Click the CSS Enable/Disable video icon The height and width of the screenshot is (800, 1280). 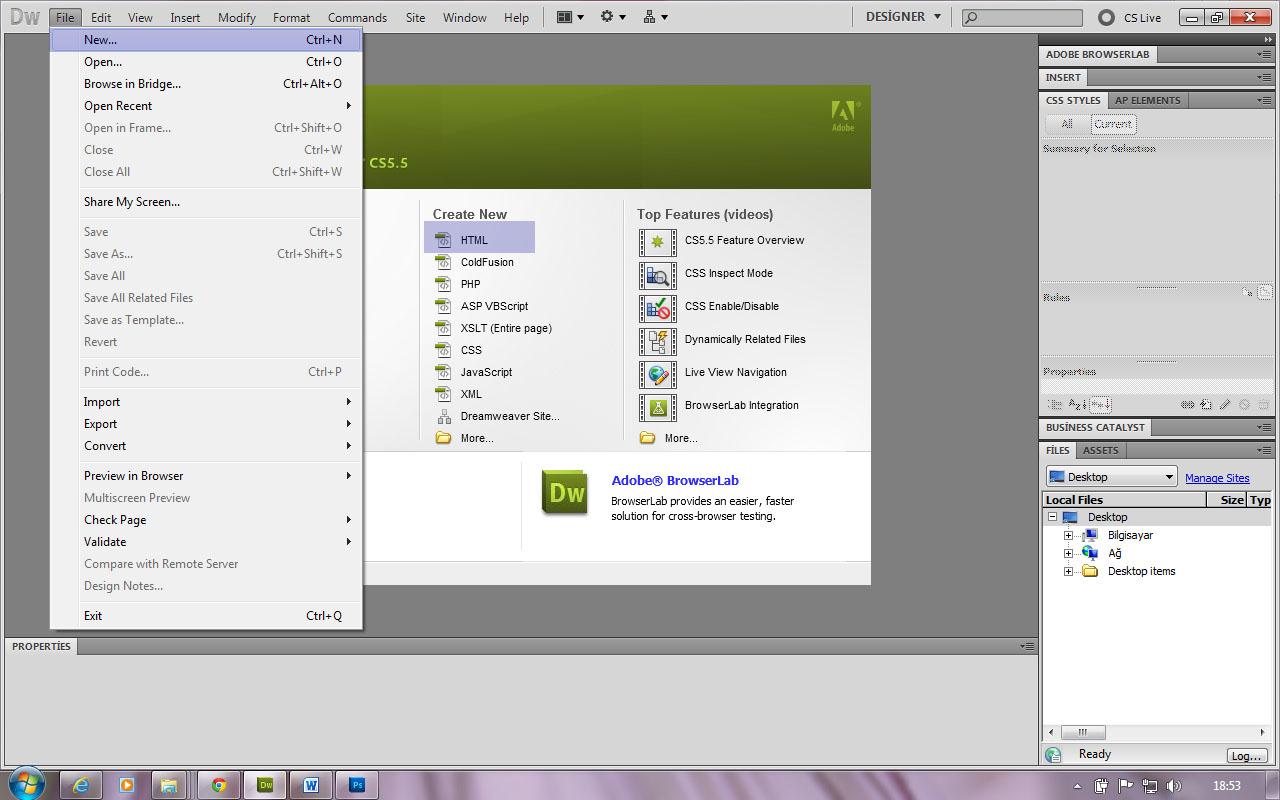click(657, 308)
